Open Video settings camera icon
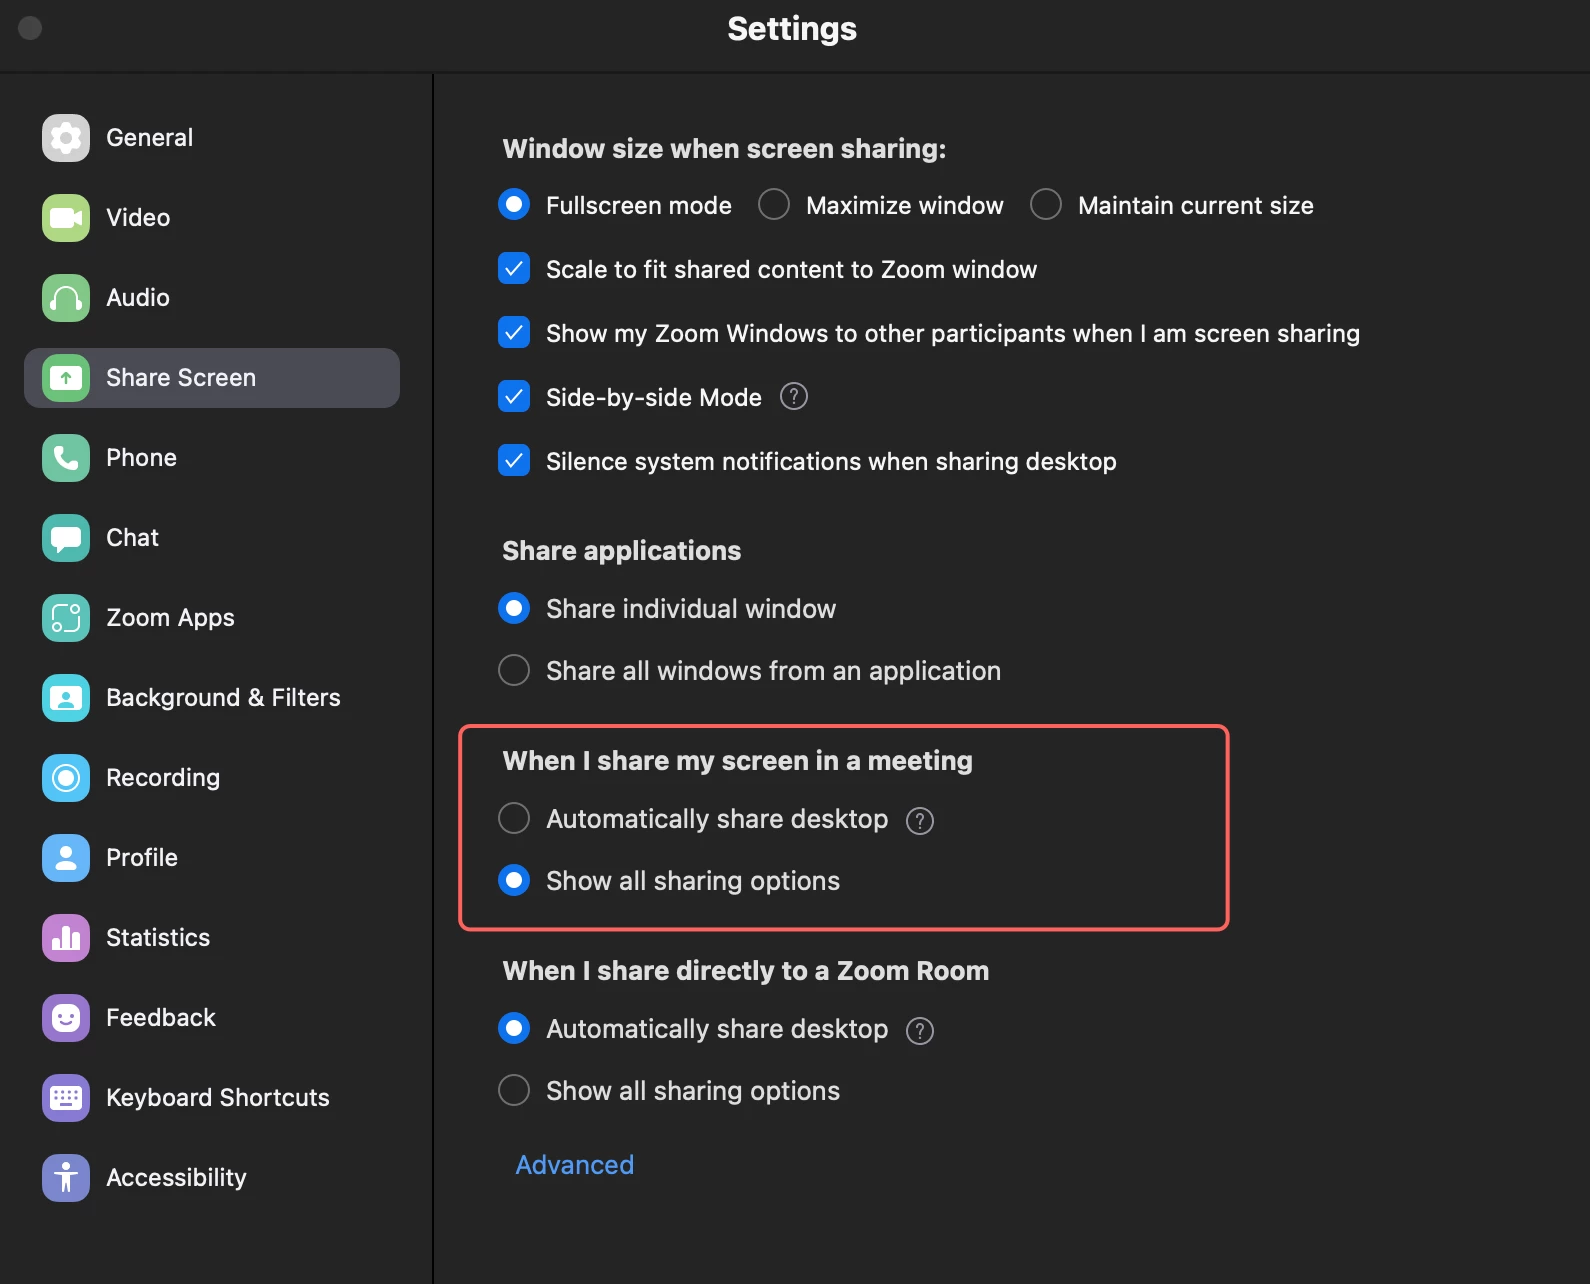 point(66,218)
